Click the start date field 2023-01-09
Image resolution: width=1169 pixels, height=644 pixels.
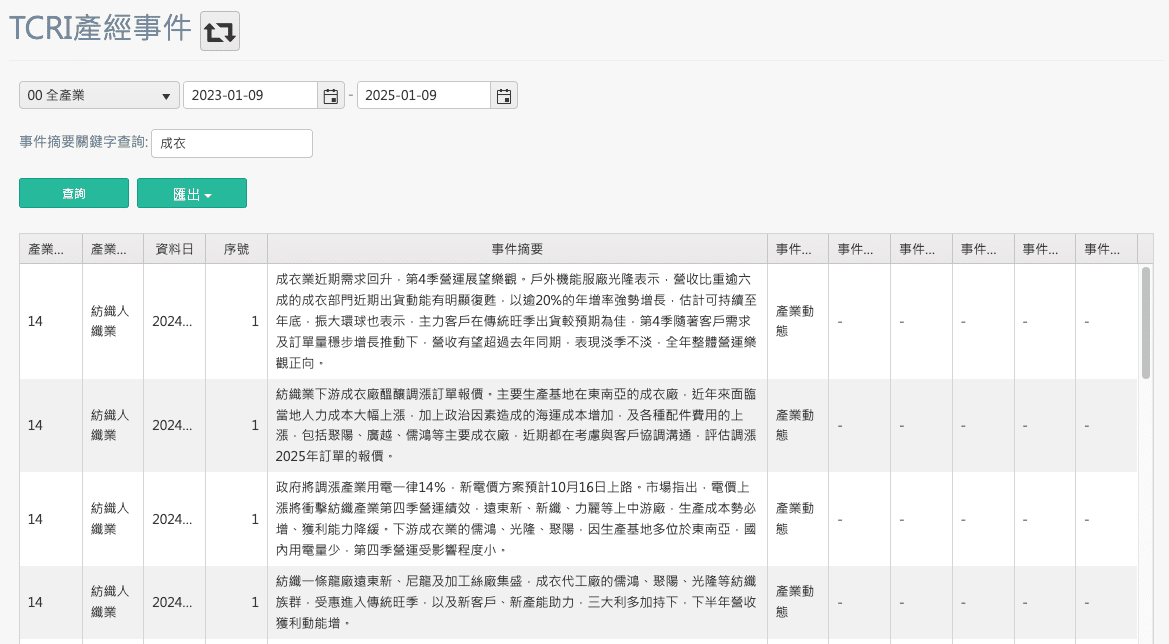250,95
